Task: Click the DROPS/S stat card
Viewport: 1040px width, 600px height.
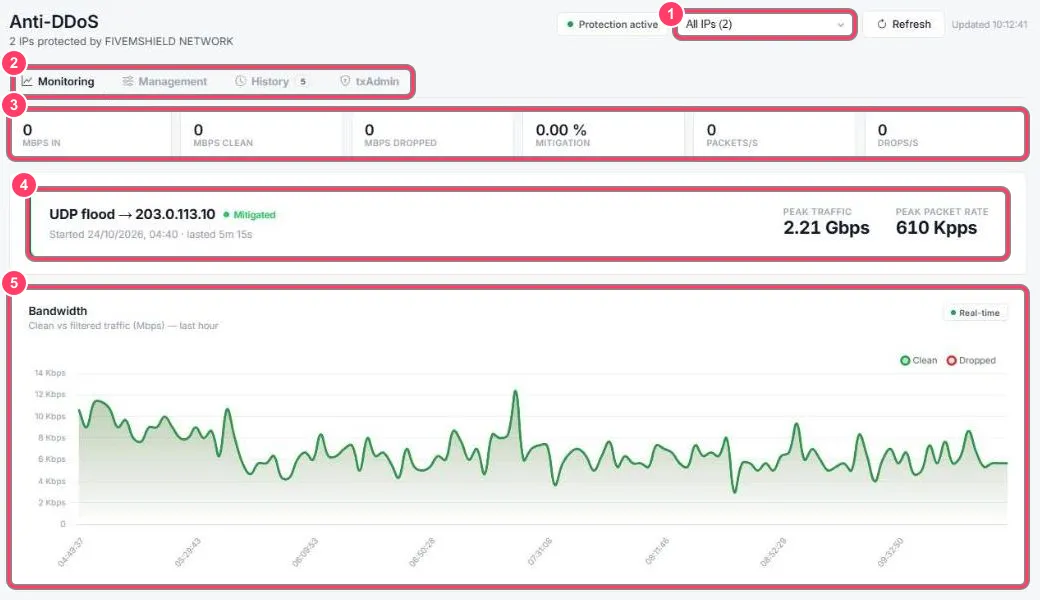Action: pyautogui.click(x=945, y=135)
